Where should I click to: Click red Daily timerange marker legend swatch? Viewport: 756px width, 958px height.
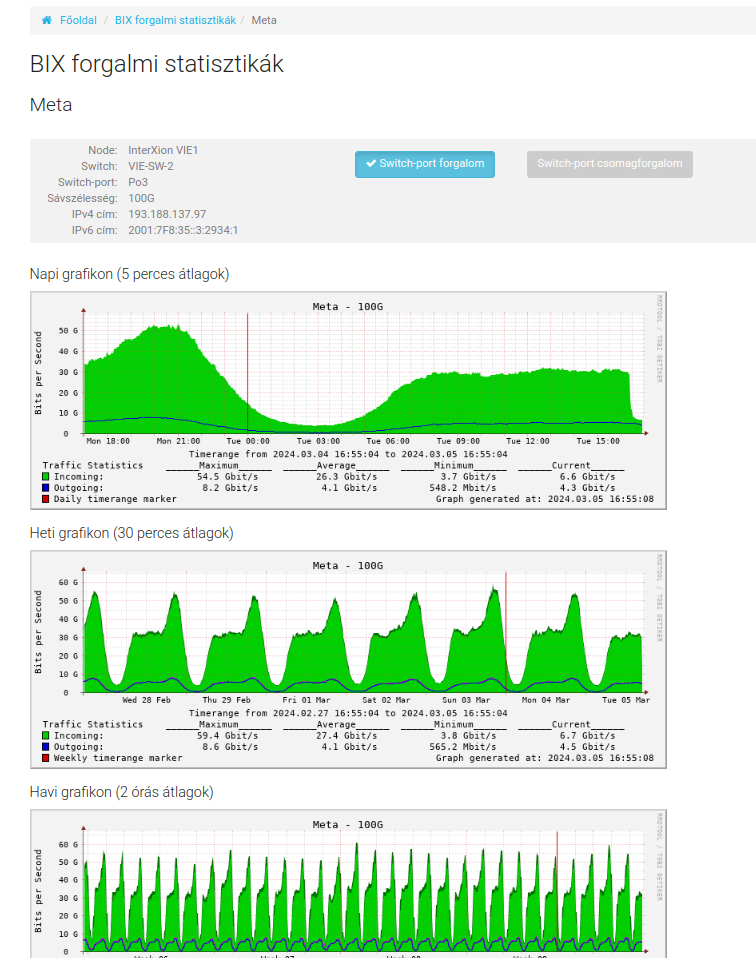point(46,499)
